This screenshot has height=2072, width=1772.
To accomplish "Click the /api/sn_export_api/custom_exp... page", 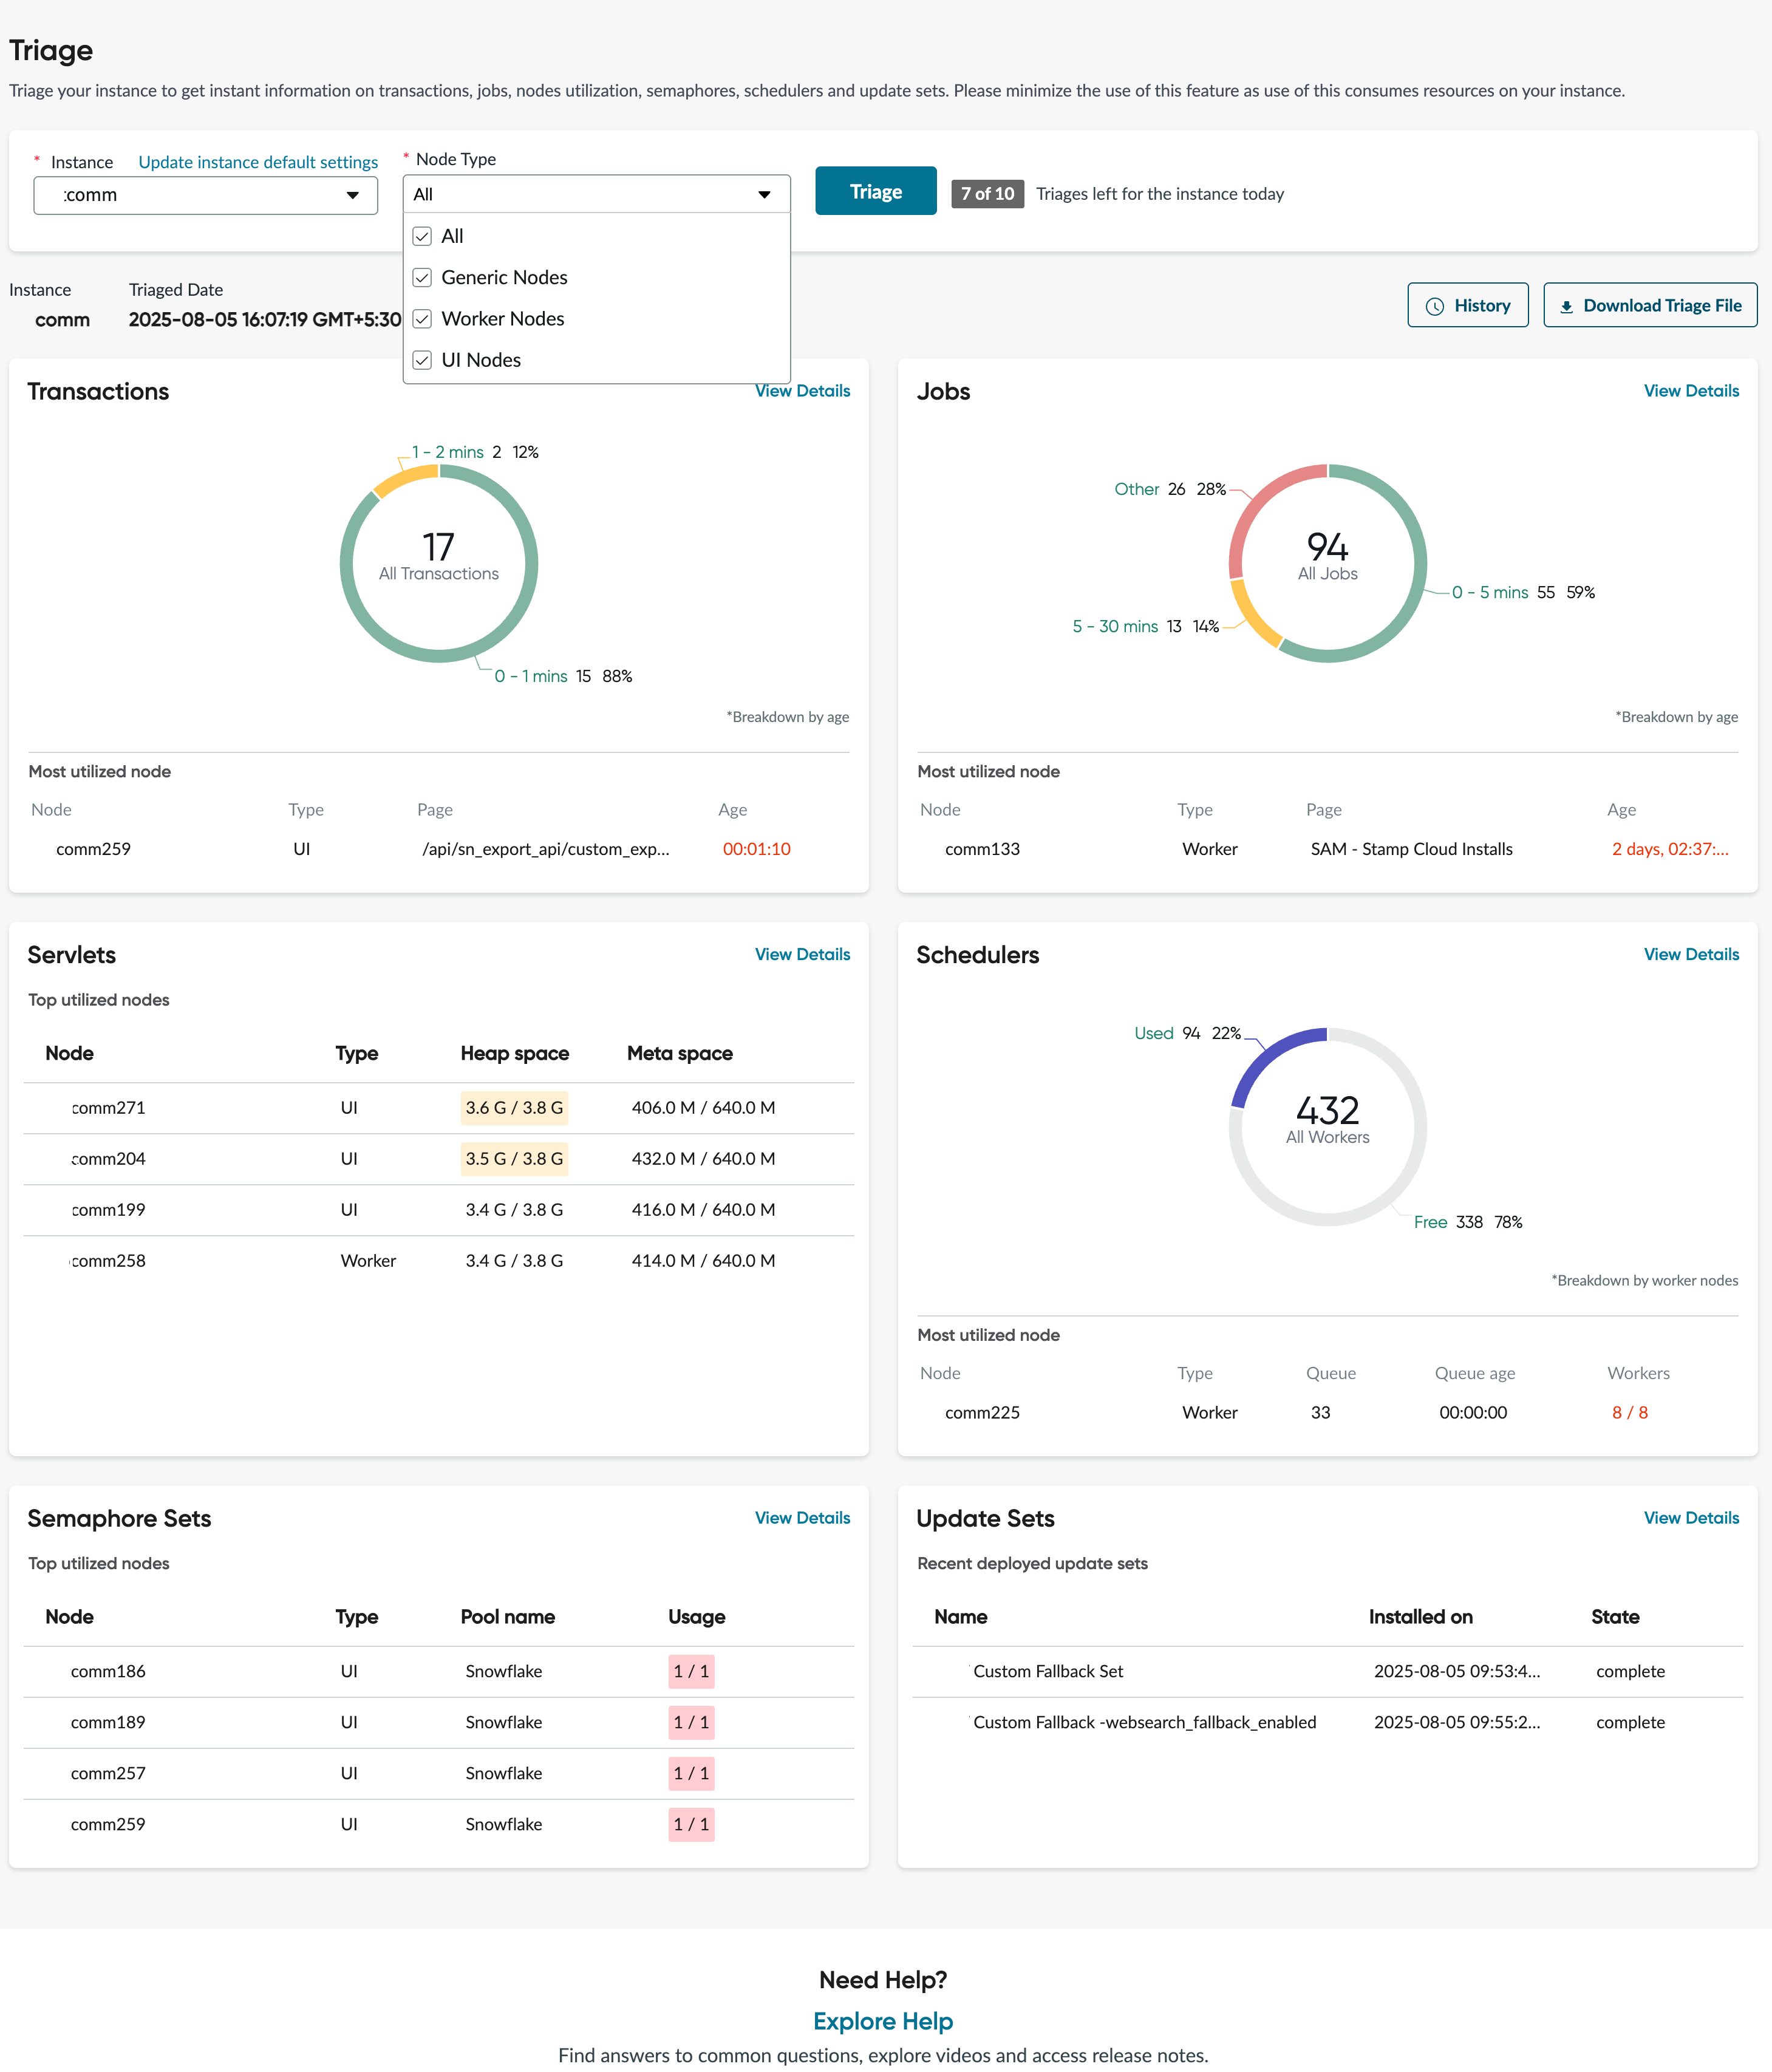I will tap(545, 849).
